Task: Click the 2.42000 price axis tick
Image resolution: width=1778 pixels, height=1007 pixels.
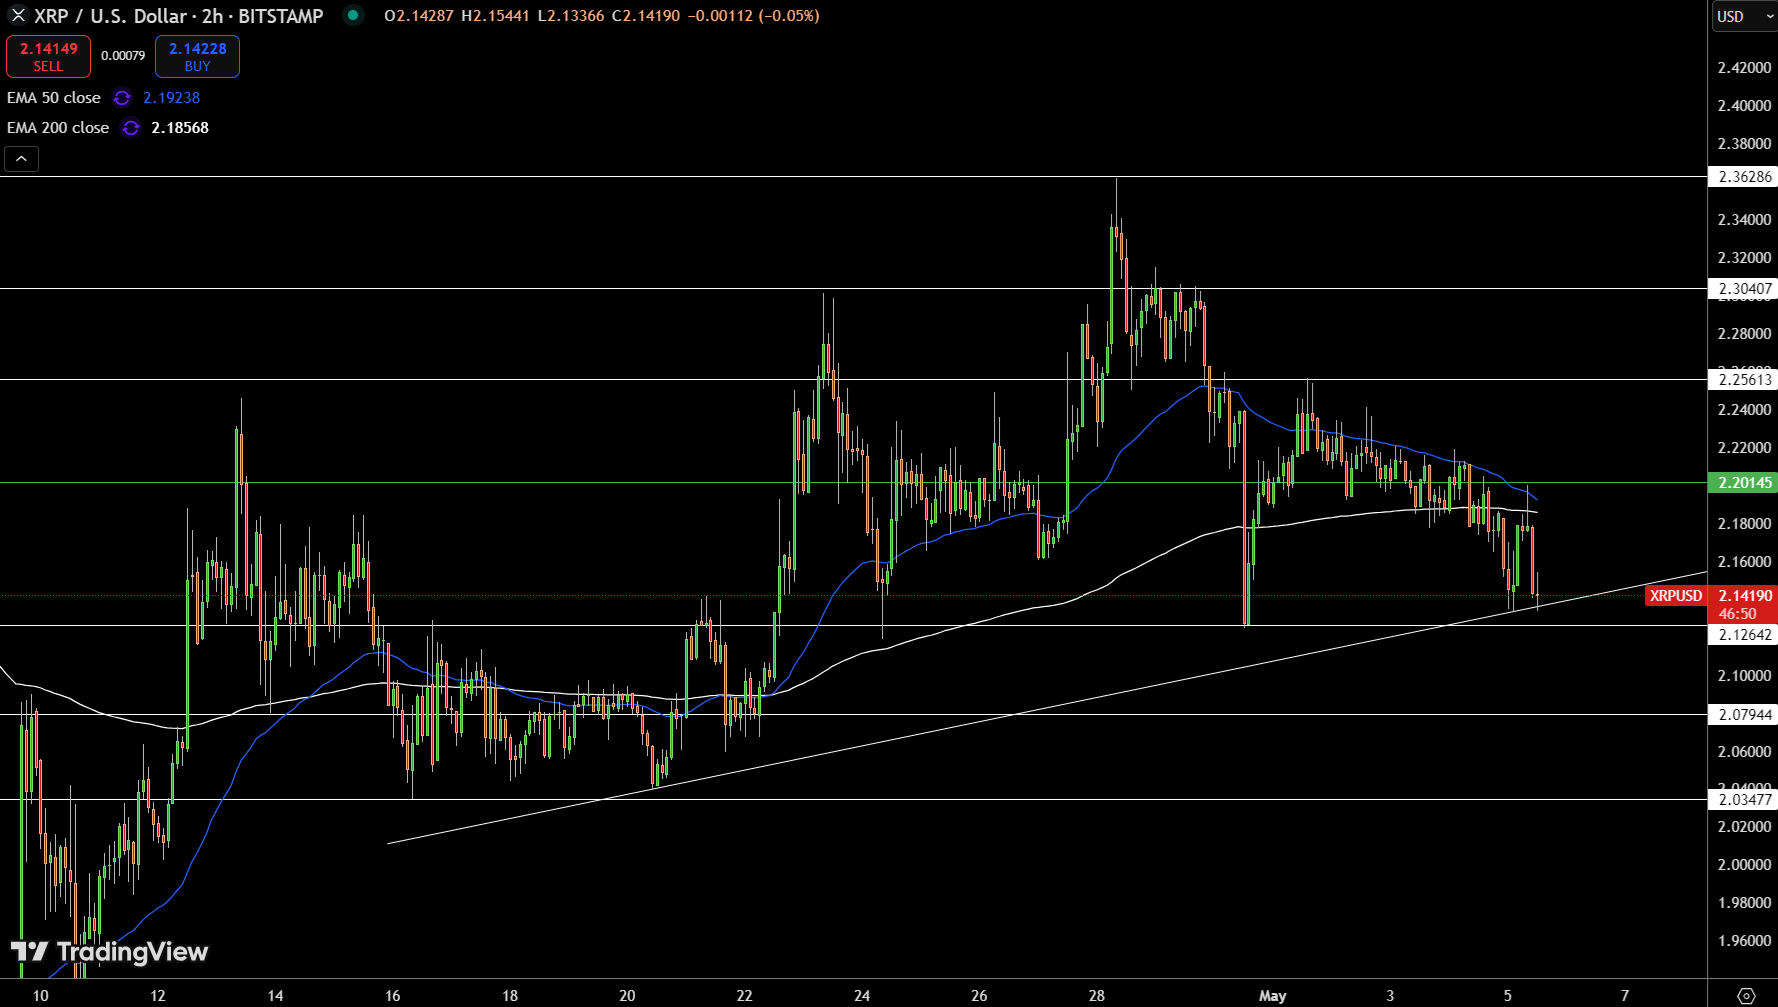Action: pyautogui.click(x=1744, y=68)
